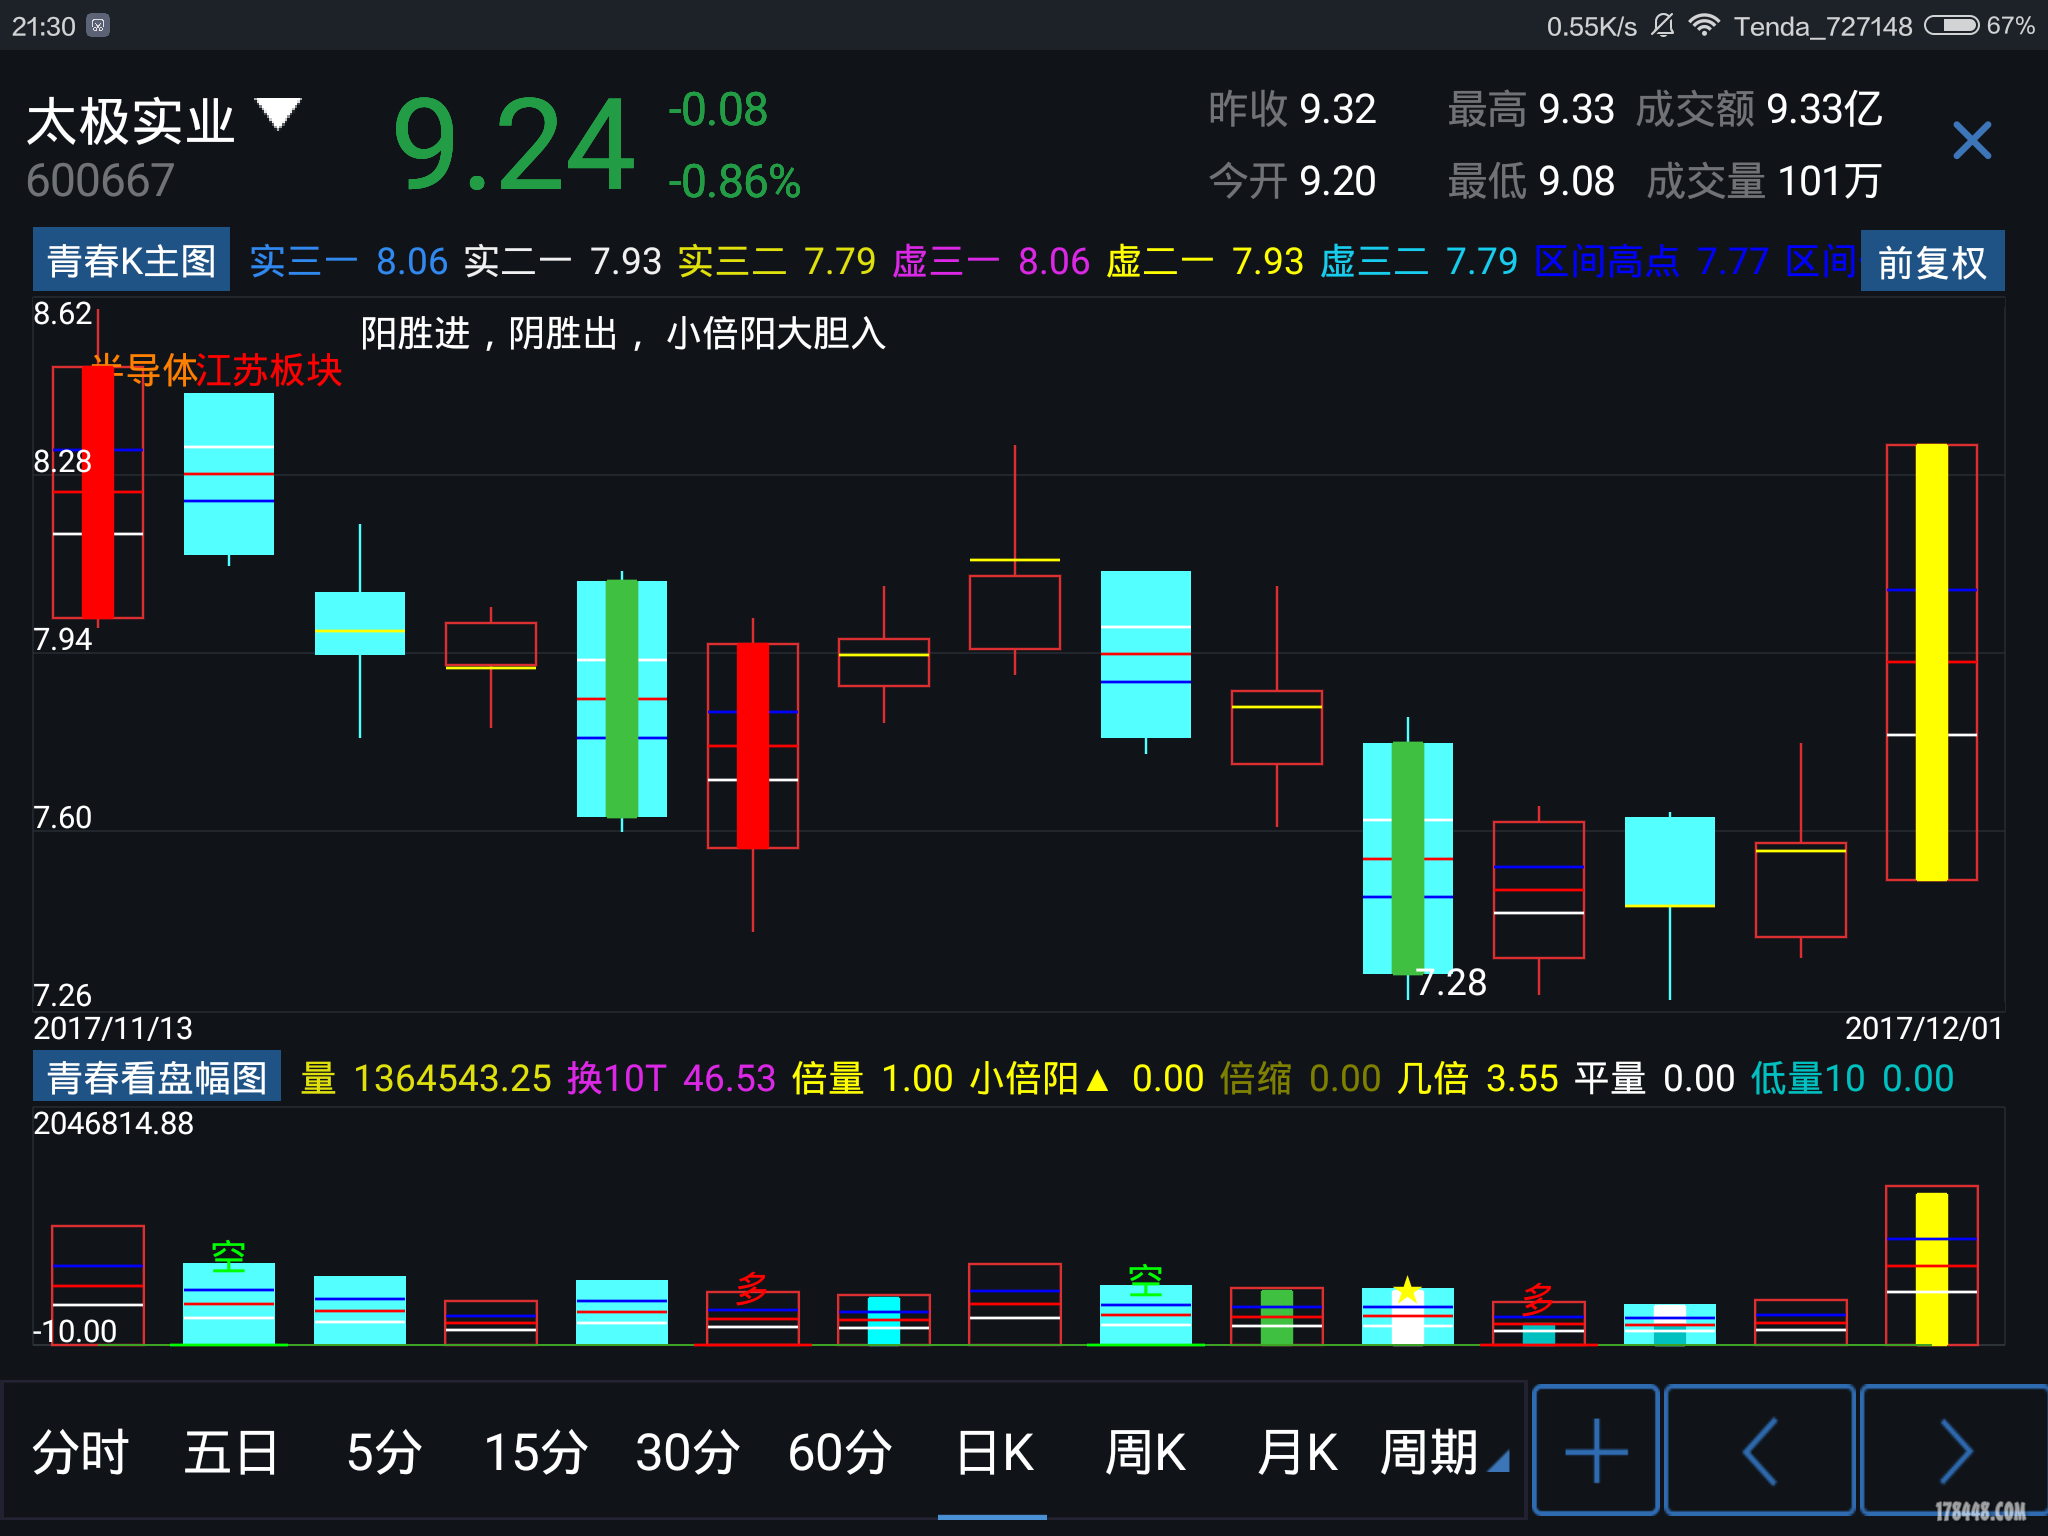Image resolution: width=2048 pixels, height=1536 pixels.
Task: Expand the 太极实业 stock name dropdown arrow
Action: tap(278, 113)
